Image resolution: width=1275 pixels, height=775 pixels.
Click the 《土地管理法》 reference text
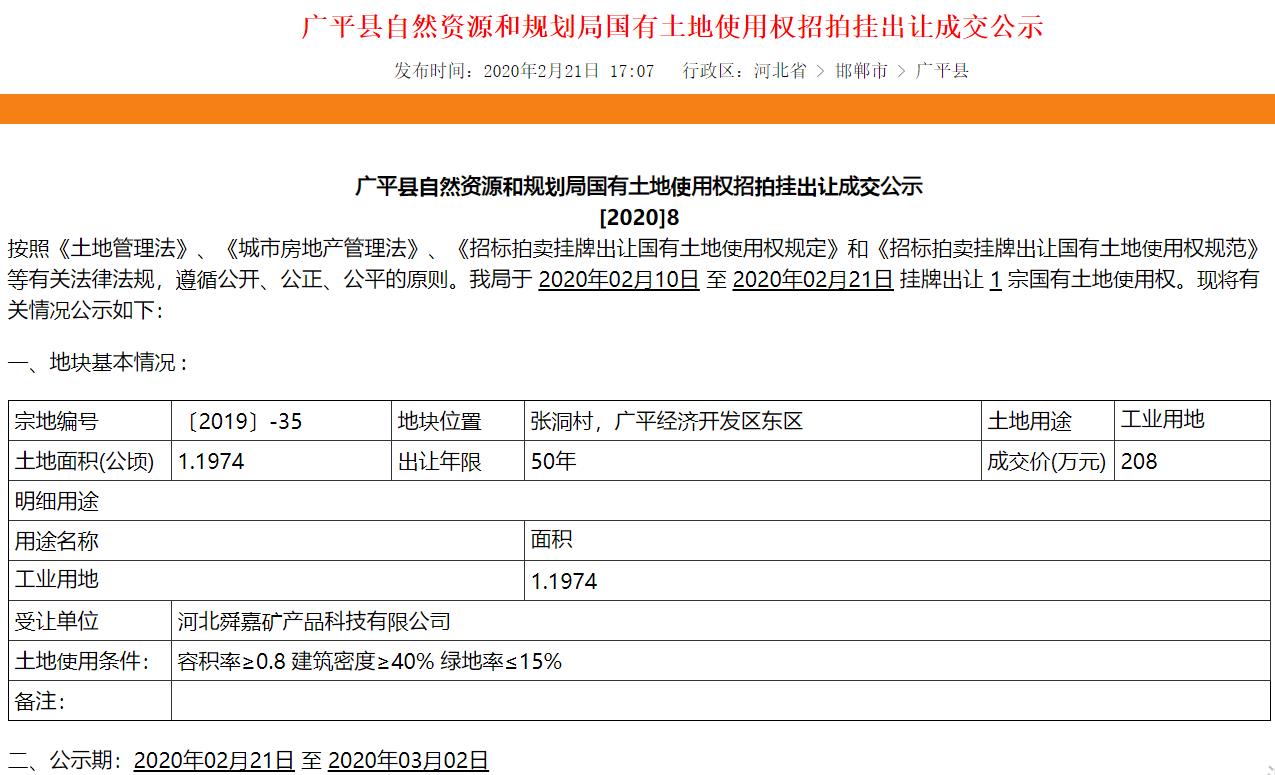click(124, 249)
